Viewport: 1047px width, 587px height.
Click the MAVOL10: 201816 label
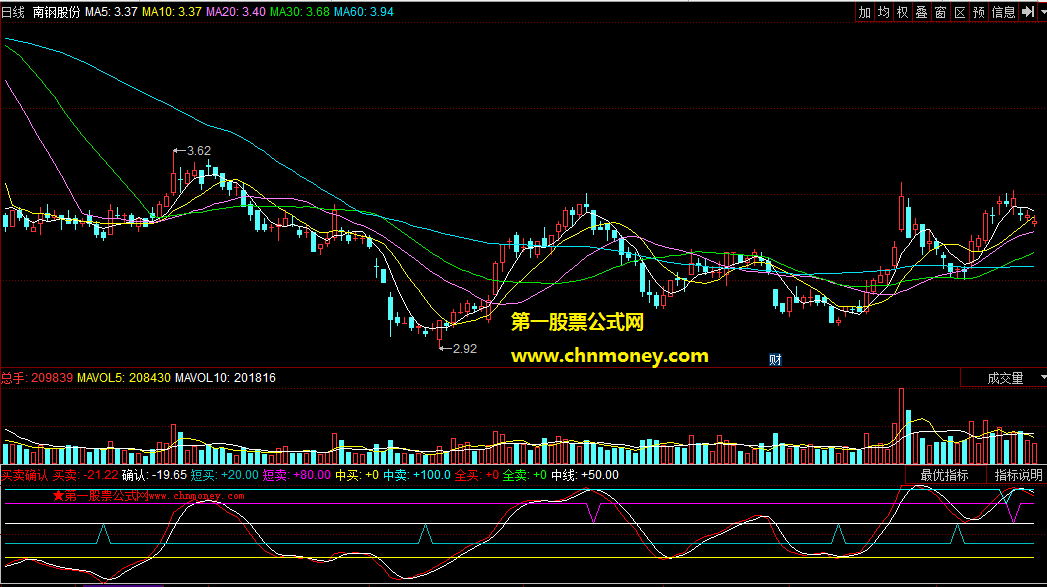pos(225,378)
